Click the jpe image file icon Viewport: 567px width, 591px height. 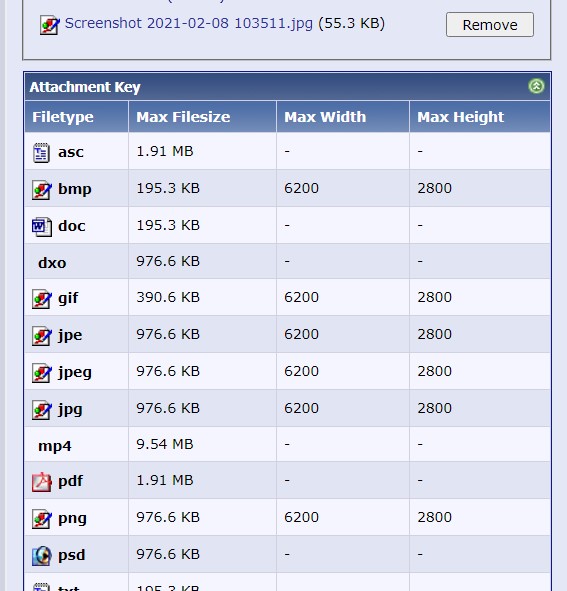coord(41,336)
